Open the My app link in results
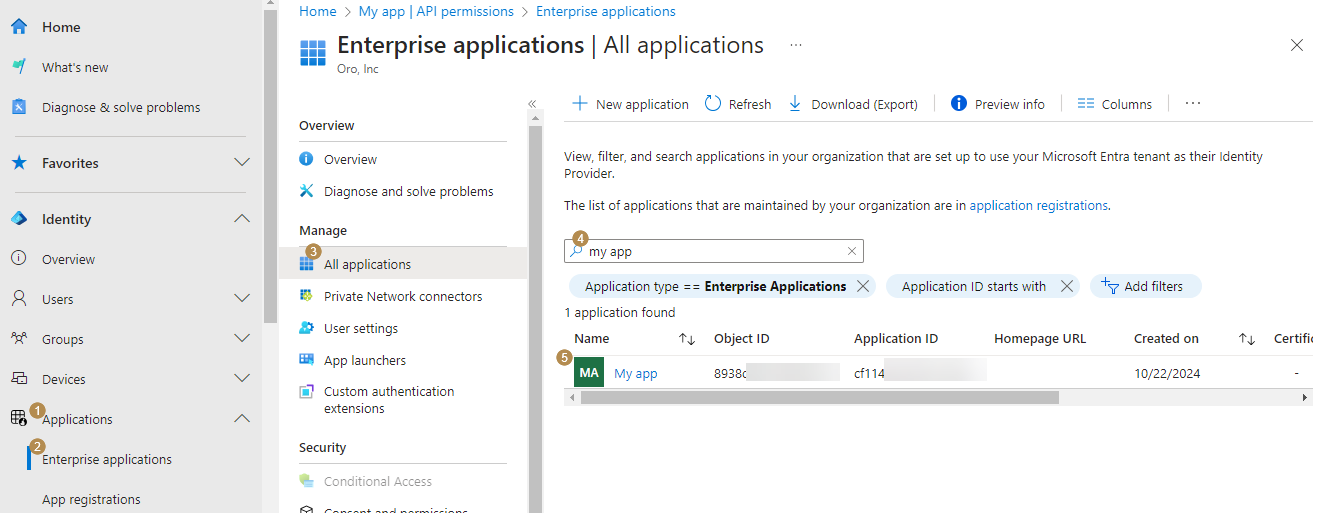This screenshot has height=513, width=1321. tap(635, 373)
